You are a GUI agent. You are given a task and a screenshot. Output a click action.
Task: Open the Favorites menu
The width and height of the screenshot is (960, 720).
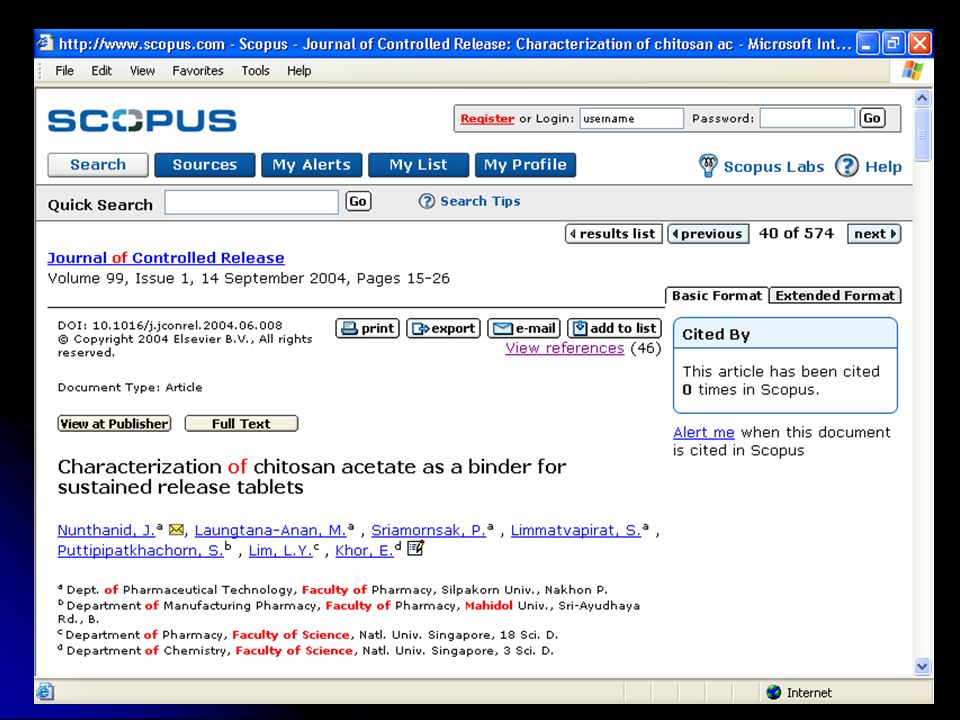point(198,70)
